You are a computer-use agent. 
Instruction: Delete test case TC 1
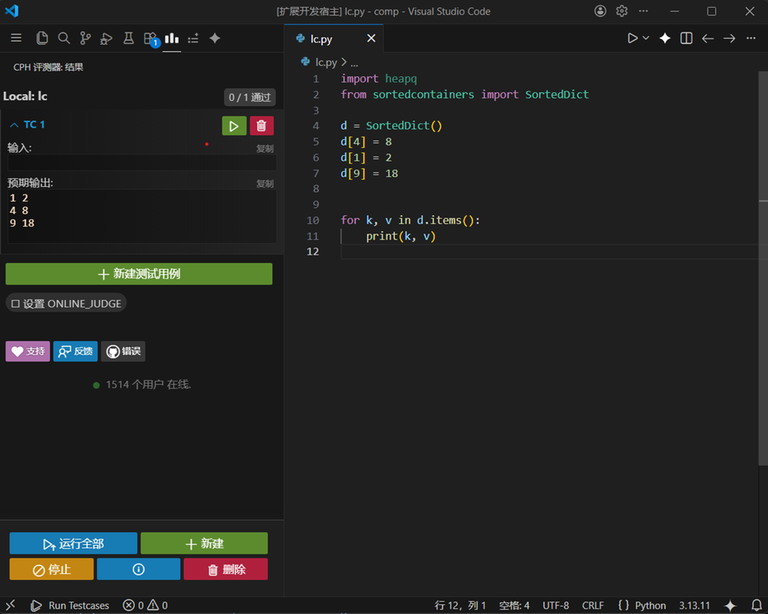262,126
